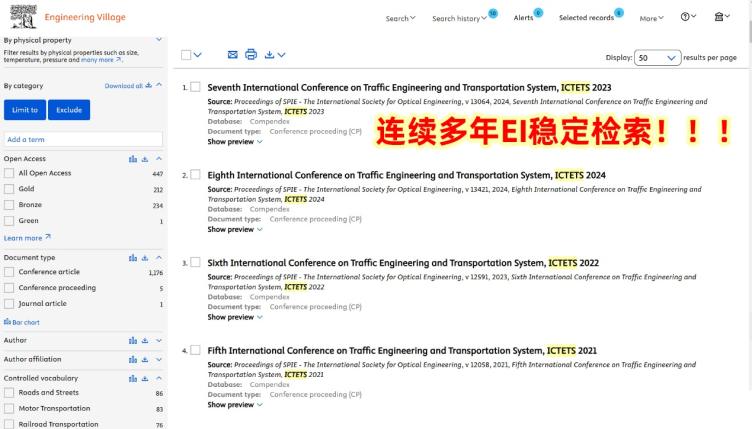Show chart icon for Author facet
The image size is (752, 429).
coord(133,340)
